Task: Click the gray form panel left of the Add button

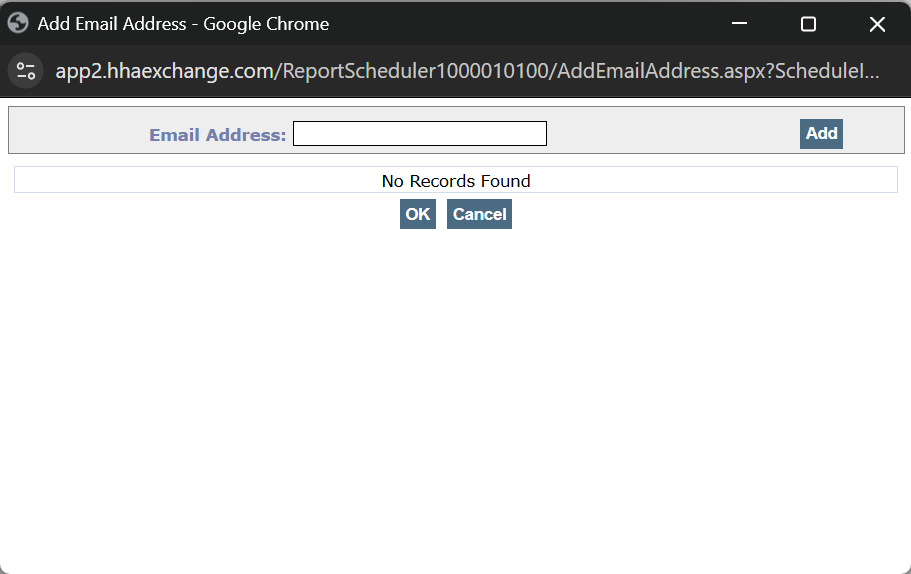Action: [670, 133]
